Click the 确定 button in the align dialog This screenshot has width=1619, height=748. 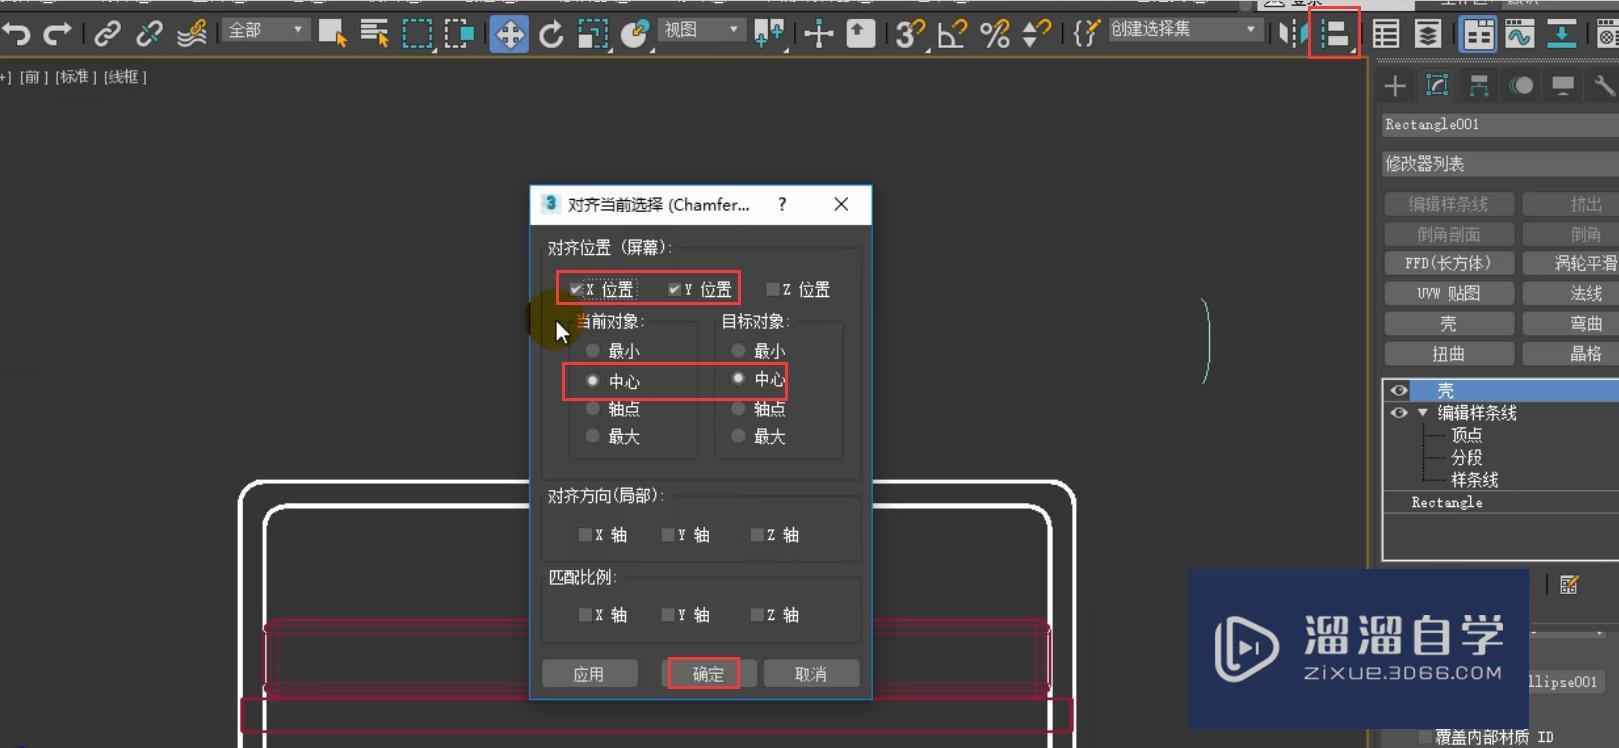(707, 674)
